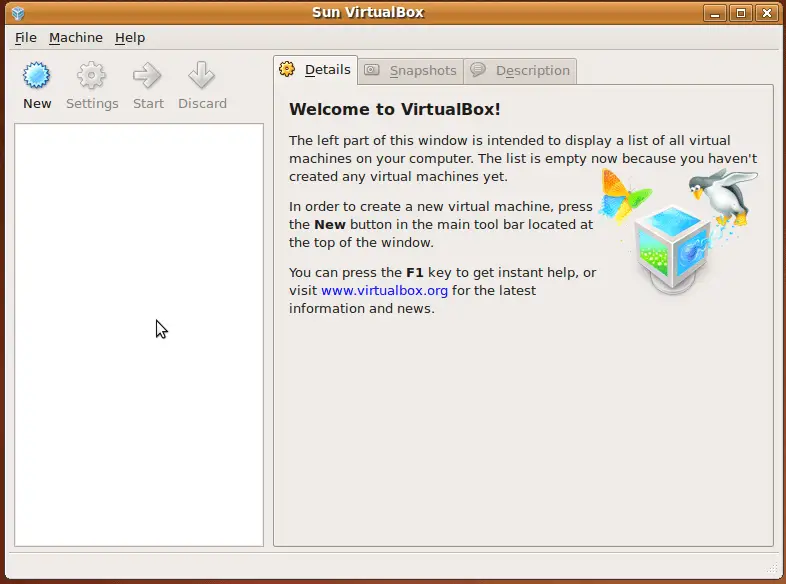
Task: Click the VirtualBox cube icon in title bar
Action: click(x=18, y=13)
